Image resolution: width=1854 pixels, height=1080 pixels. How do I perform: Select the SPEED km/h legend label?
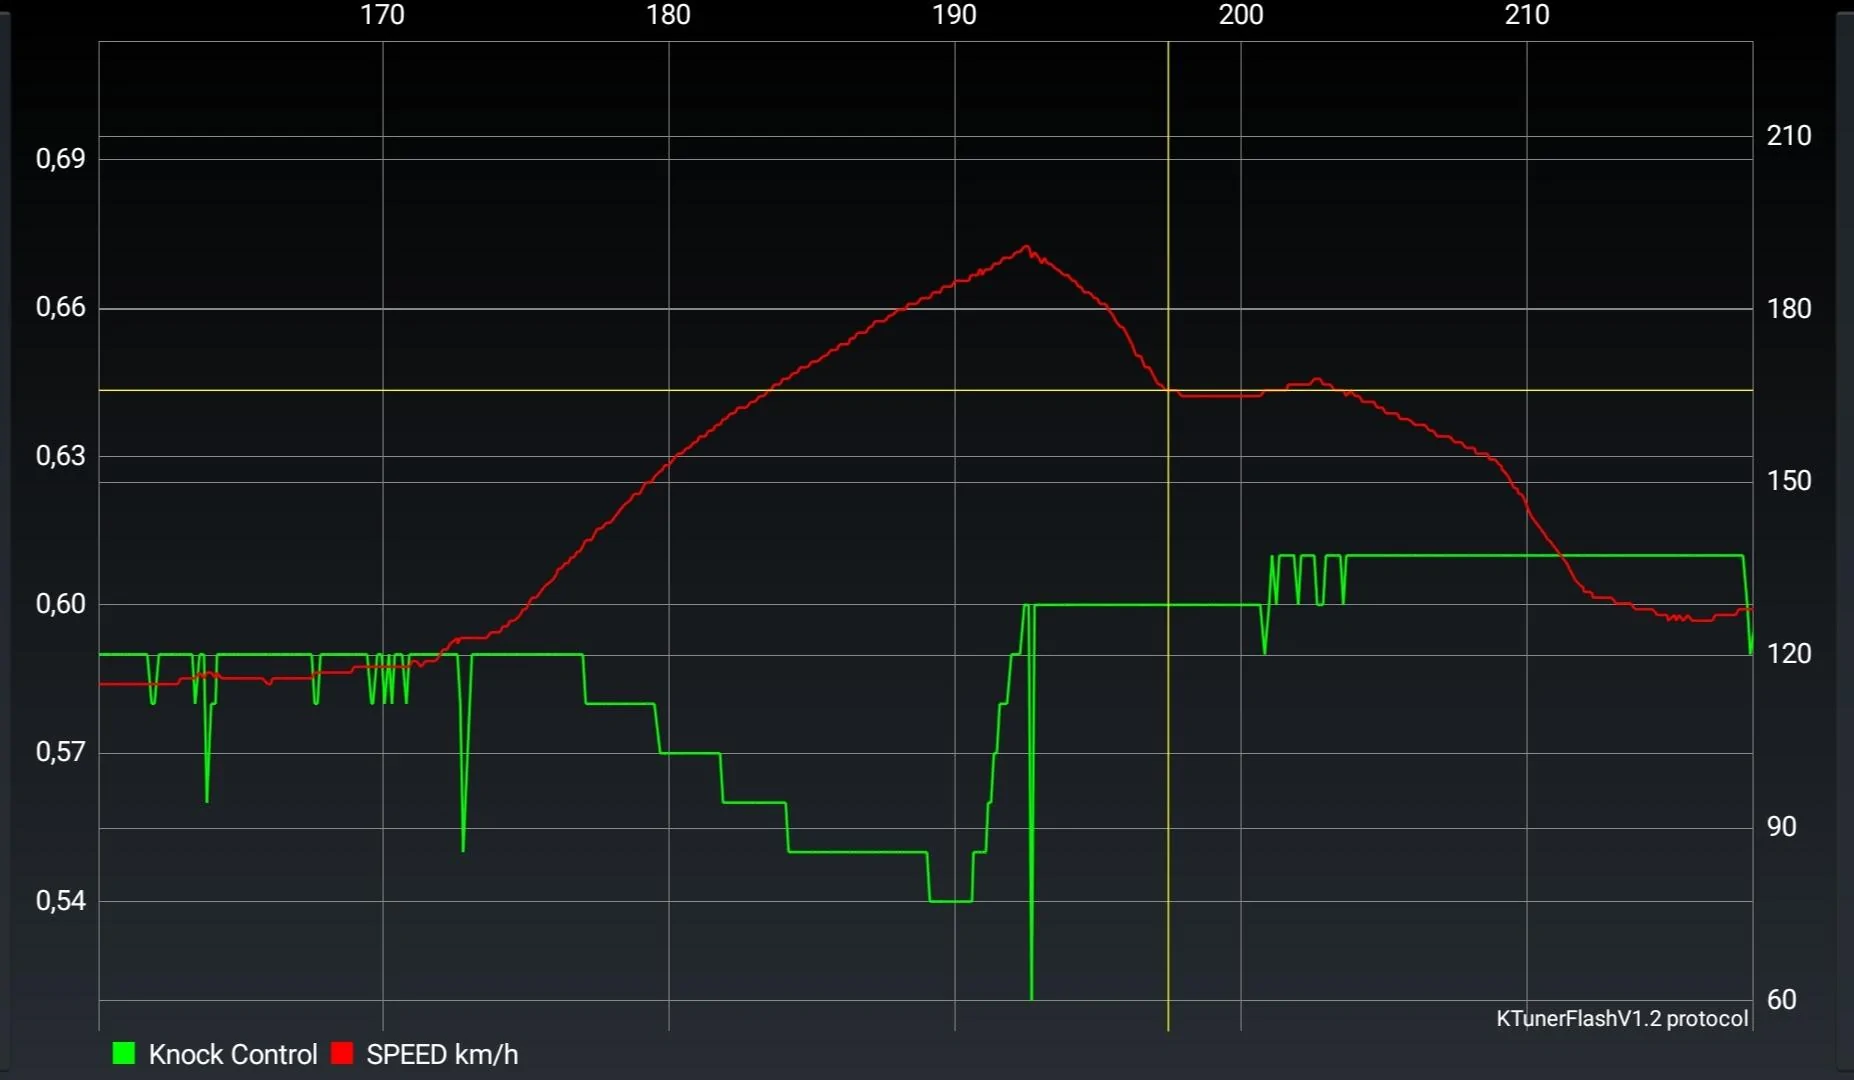[x=442, y=1054]
